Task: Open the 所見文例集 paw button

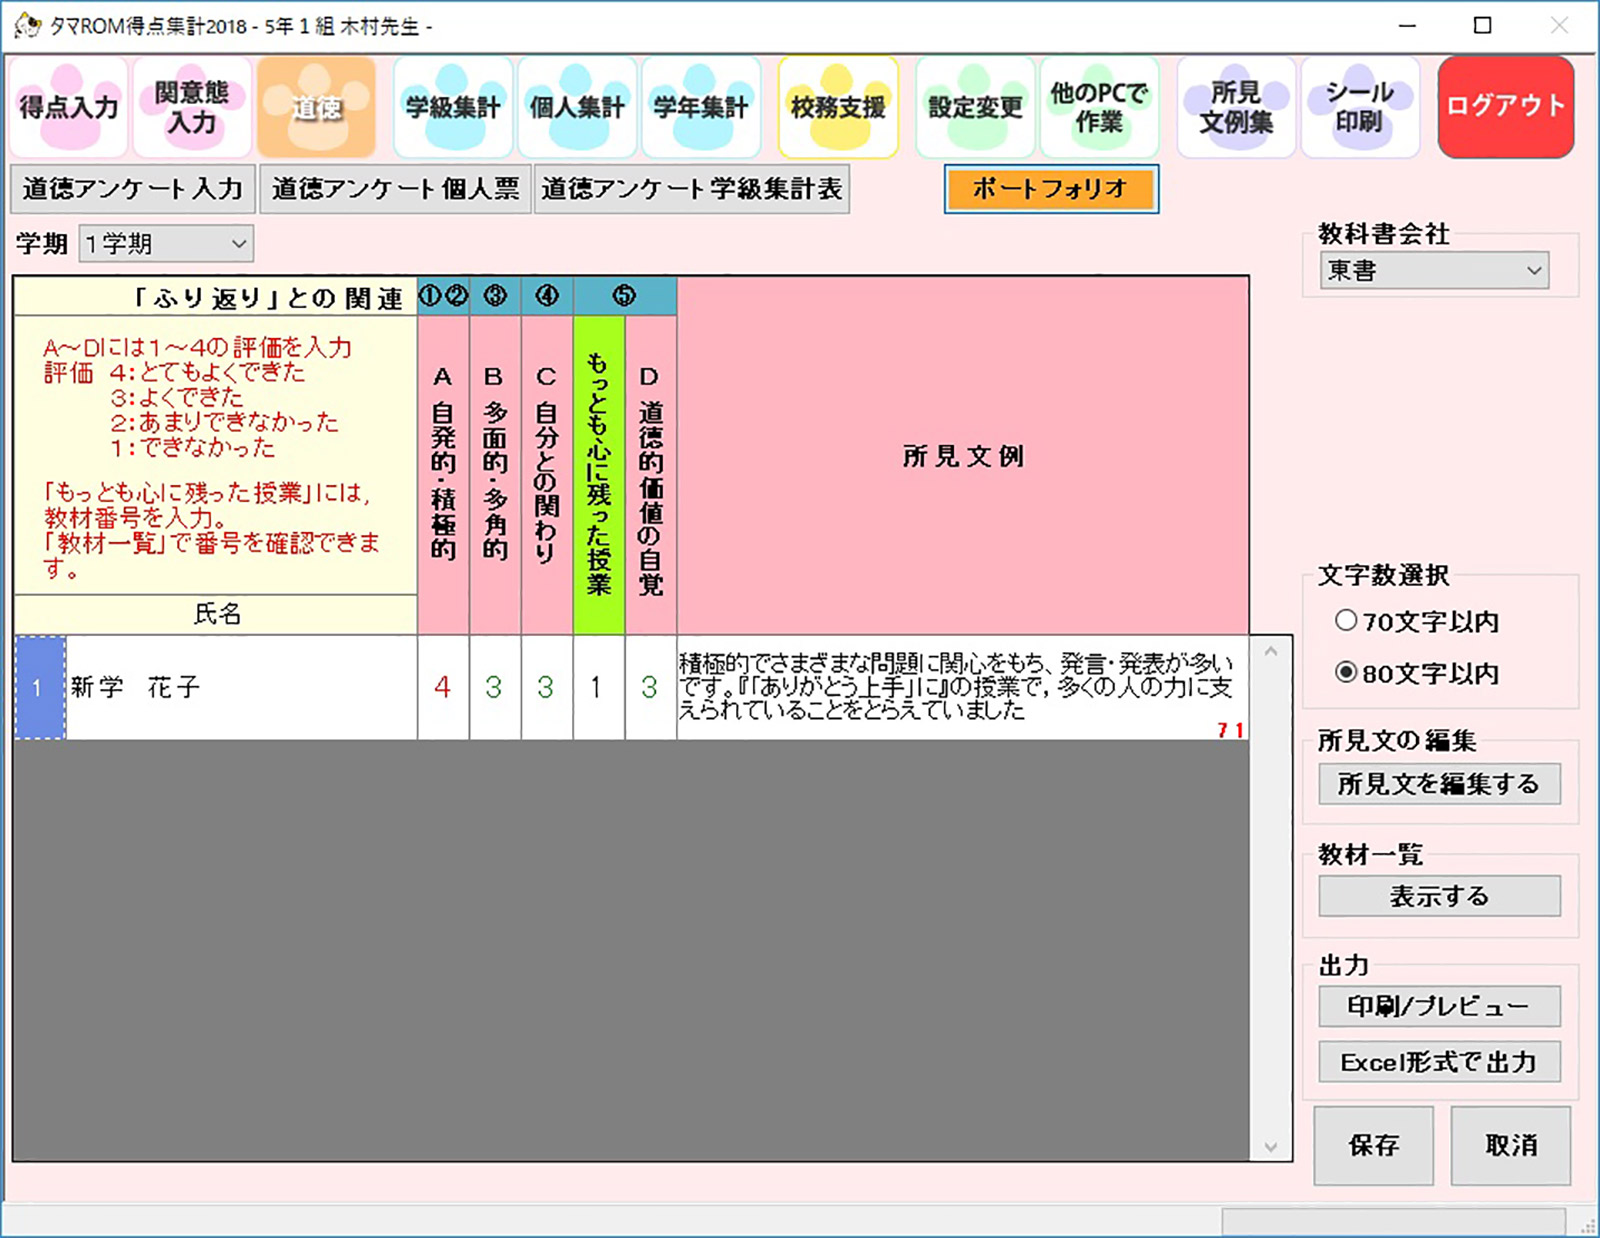Action: [x=1236, y=107]
